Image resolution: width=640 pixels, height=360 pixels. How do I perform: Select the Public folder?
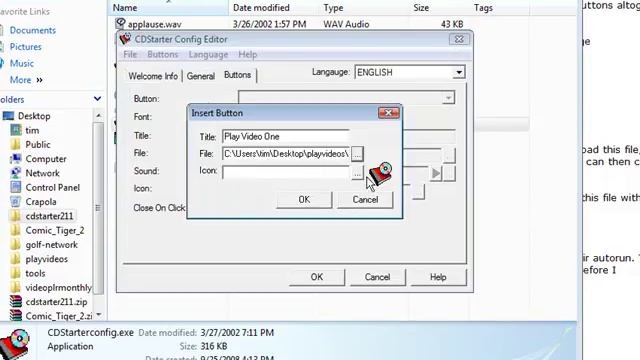(38, 145)
